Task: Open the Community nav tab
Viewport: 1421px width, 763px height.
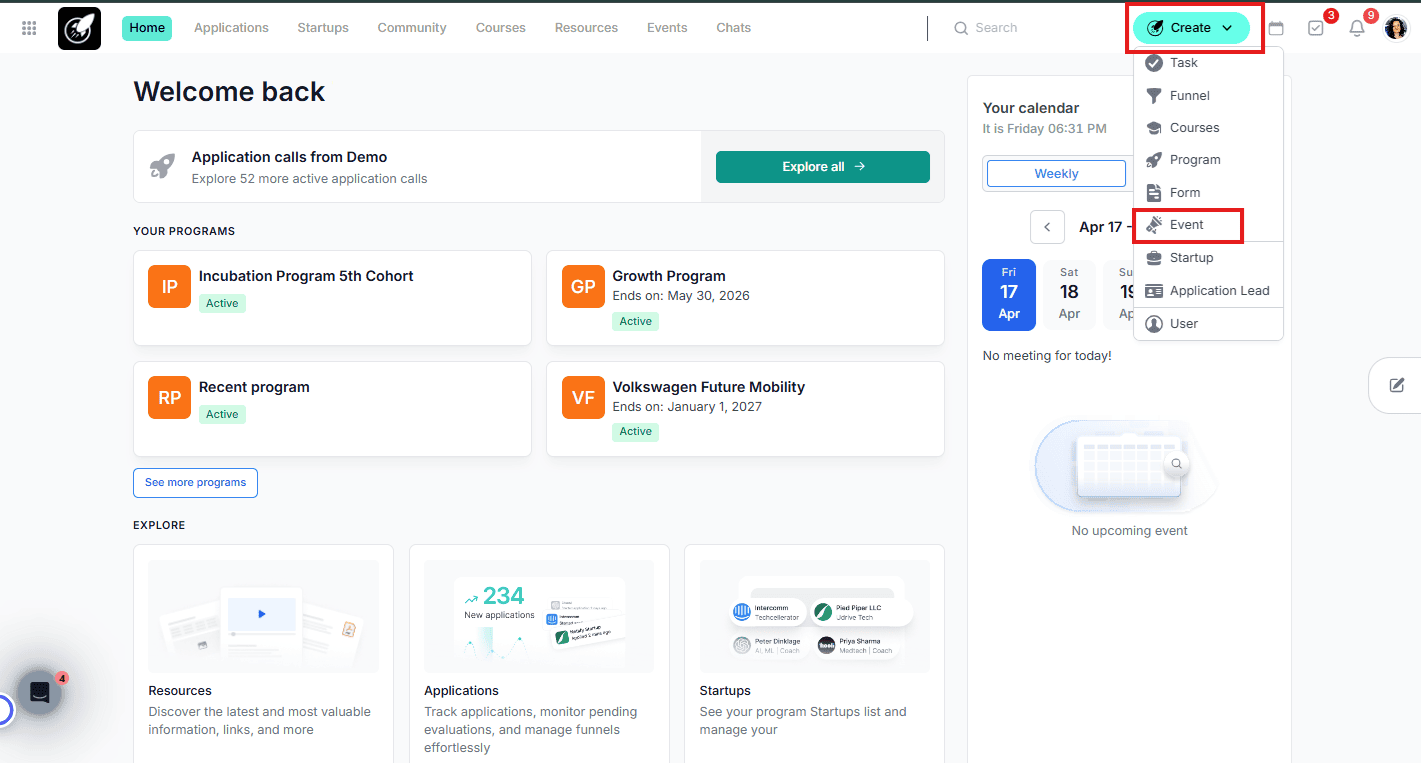Action: tap(412, 28)
